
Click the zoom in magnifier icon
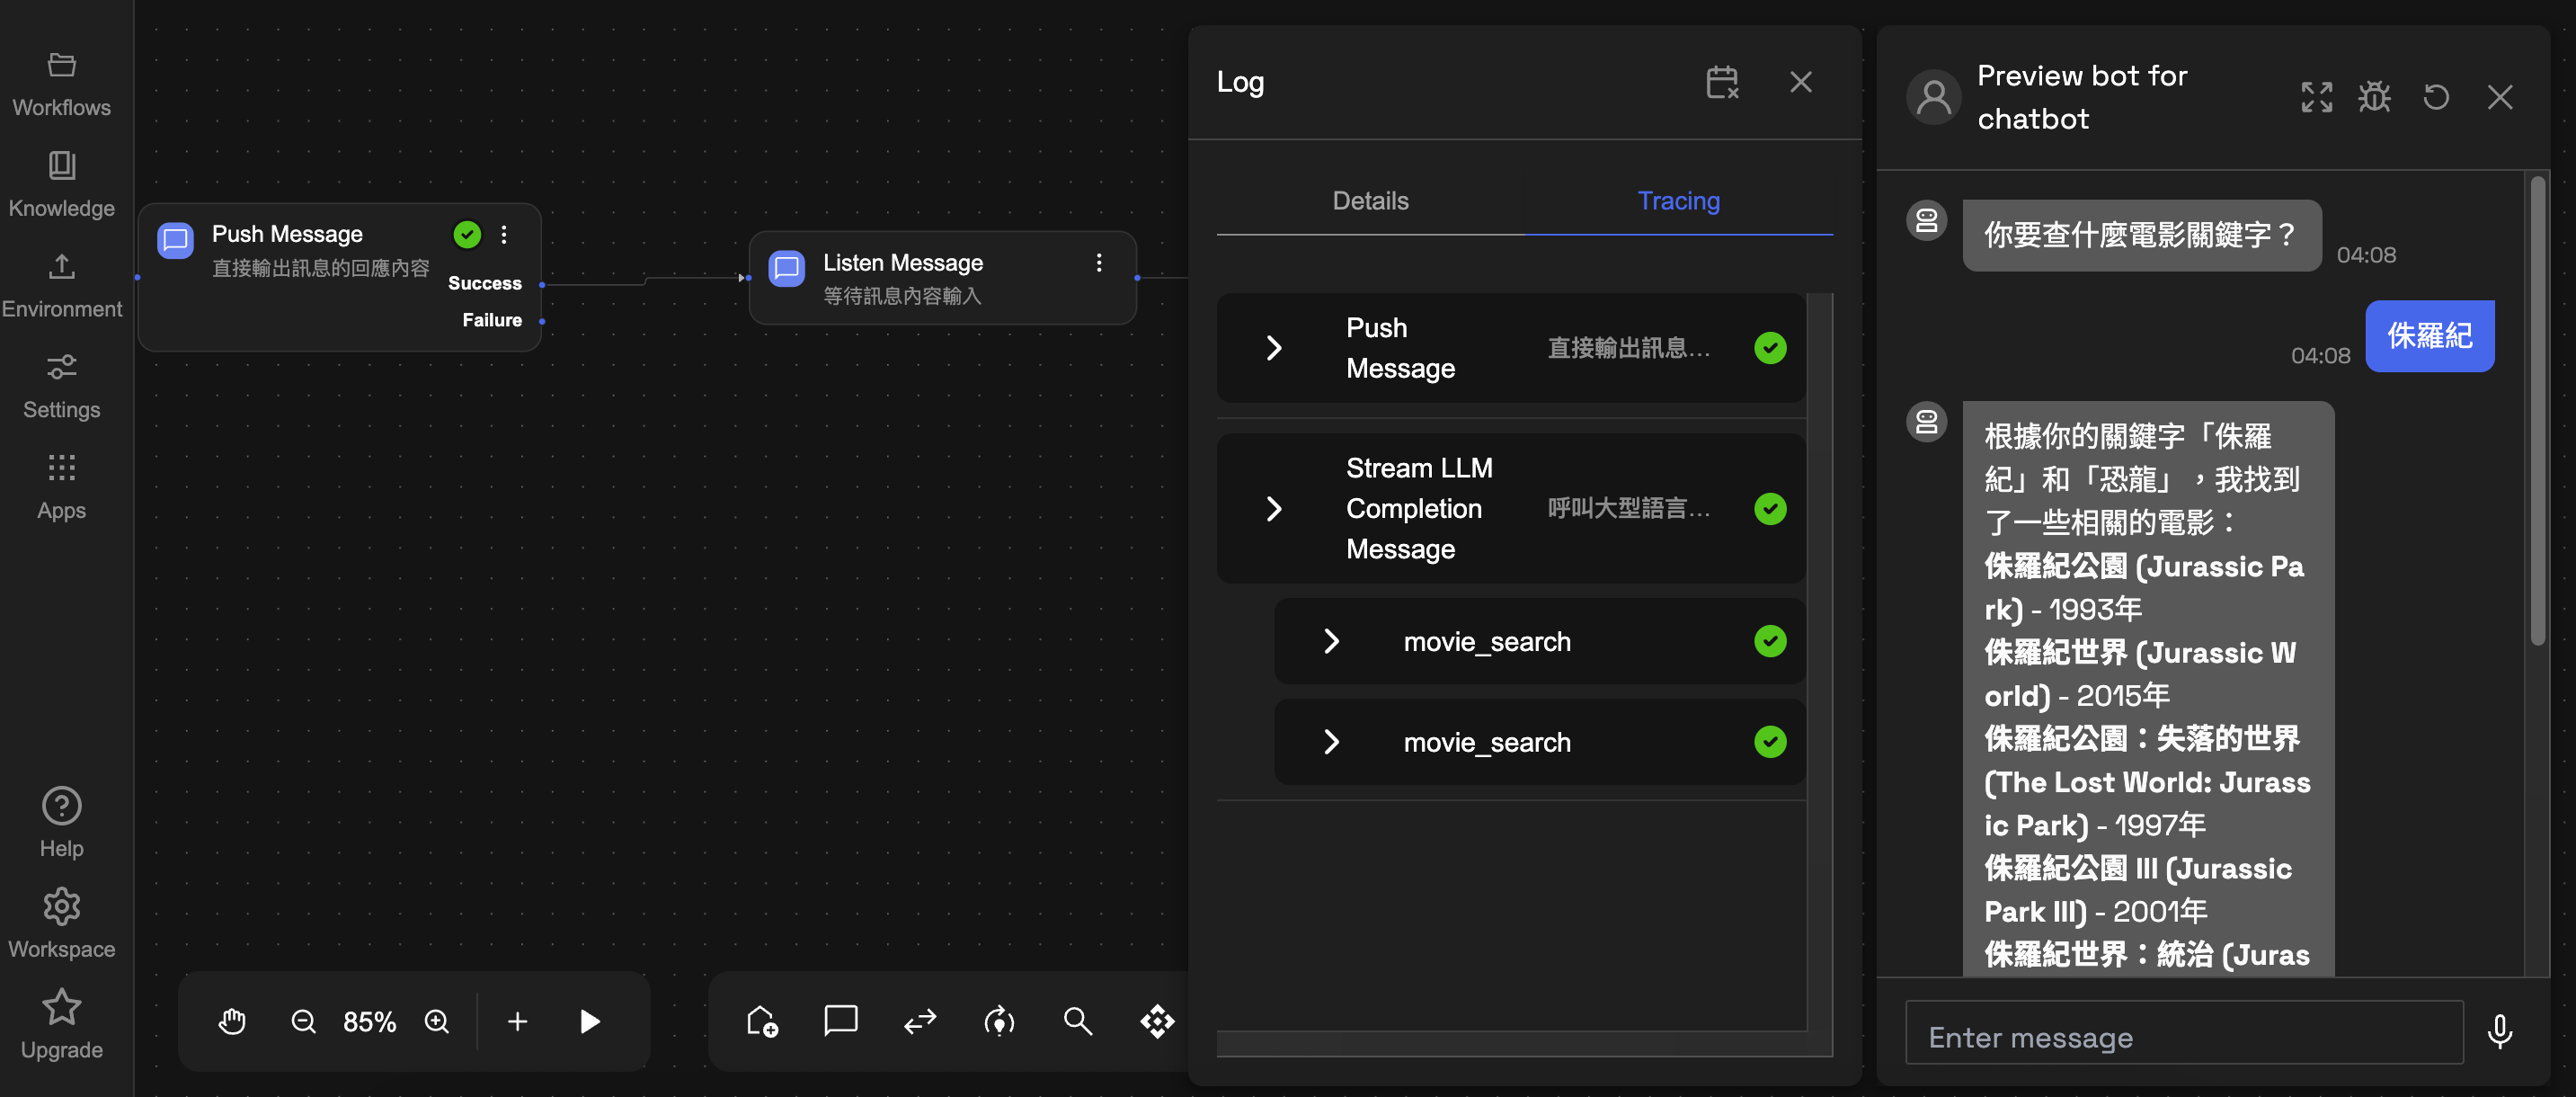(437, 1021)
